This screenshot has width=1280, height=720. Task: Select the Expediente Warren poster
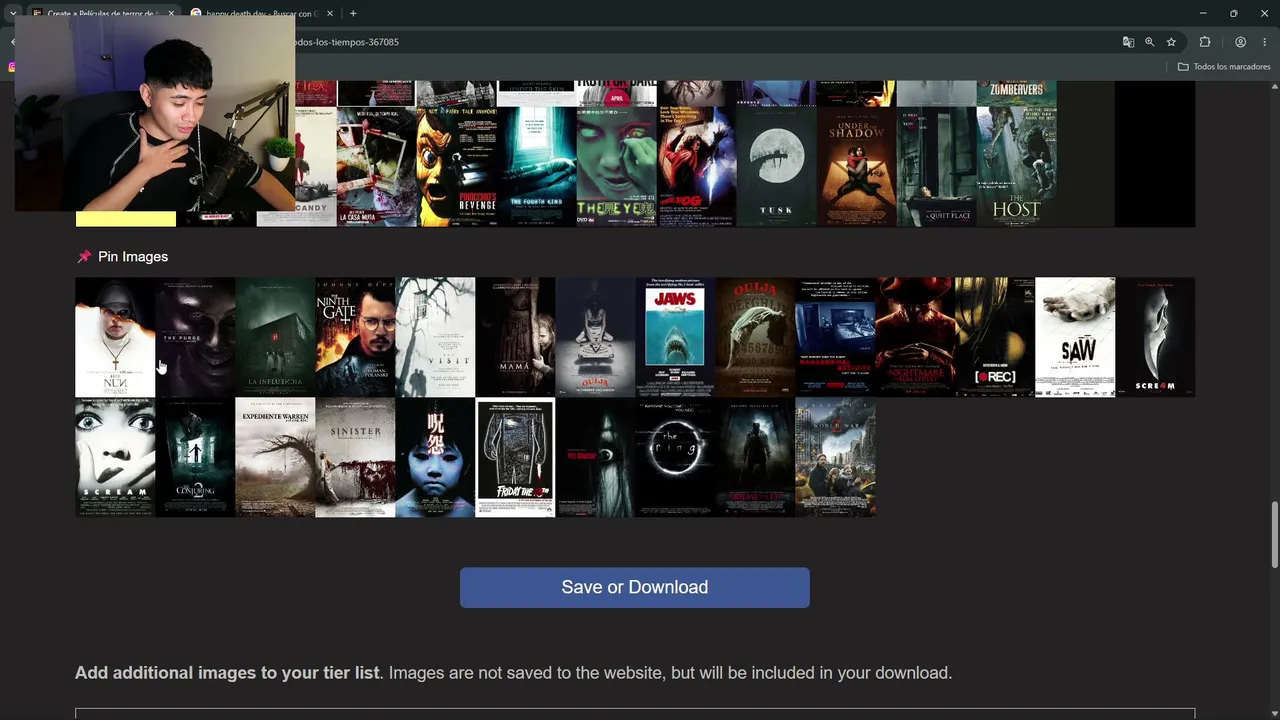click(x=275, y=457)
